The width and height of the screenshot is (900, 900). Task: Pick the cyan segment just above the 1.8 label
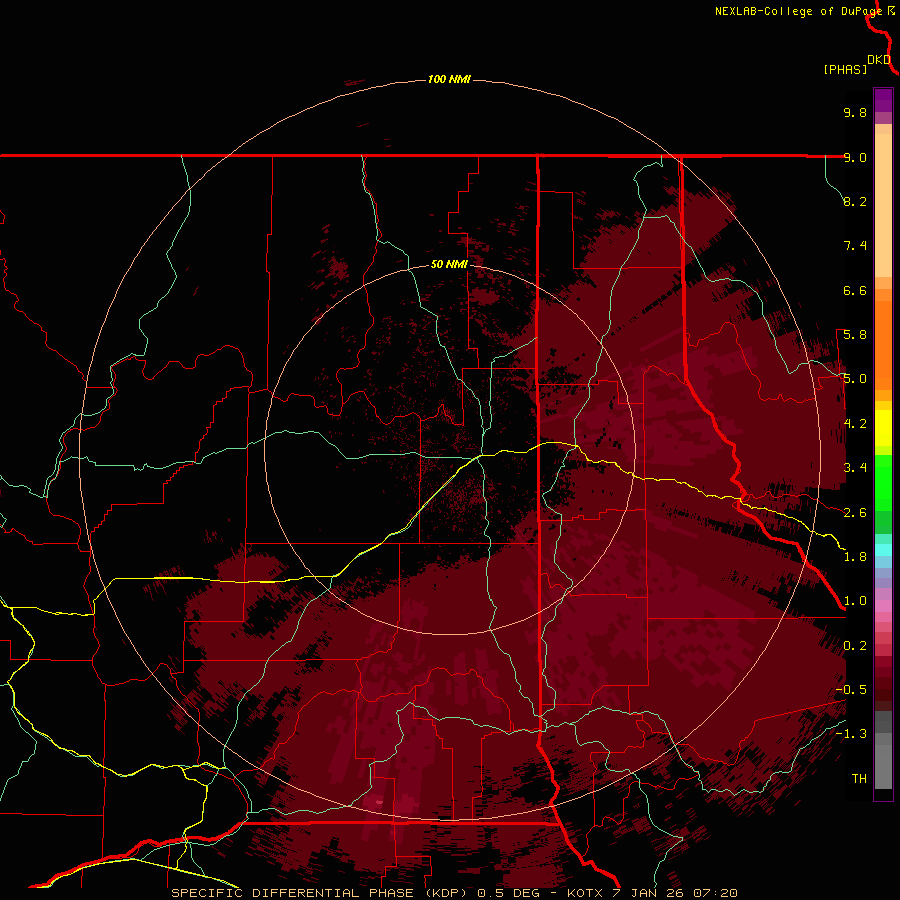pyautogui.click(x=883, y=550)
